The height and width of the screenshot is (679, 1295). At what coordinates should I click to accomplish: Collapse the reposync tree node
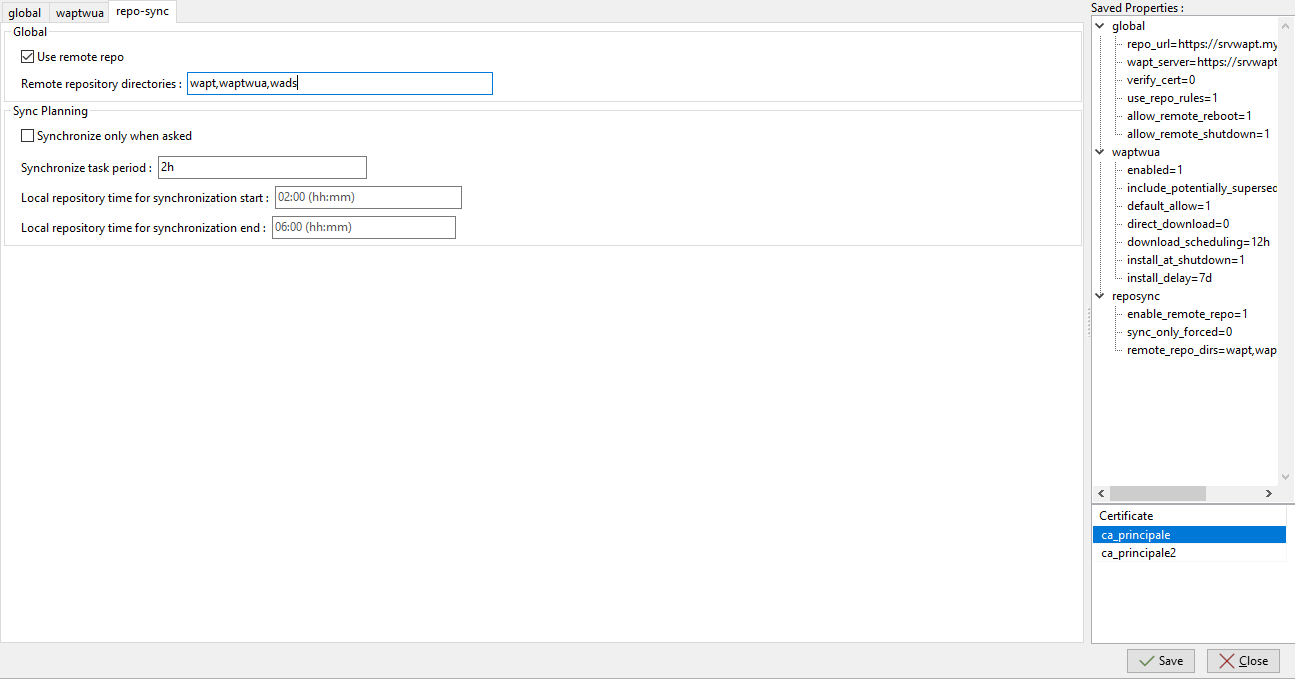click(x=1101, y=296)
